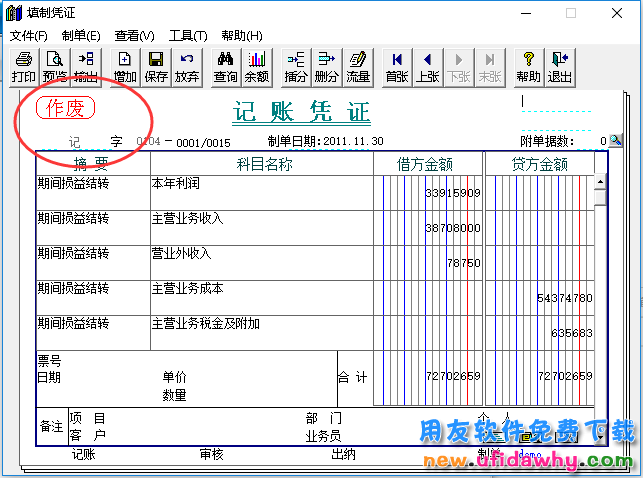Image resolution: width=643 pixels, height=478 pixels.
Task: Click the 本年利润 account name cell
Action: pyautogui.click(x=260, y=192)
